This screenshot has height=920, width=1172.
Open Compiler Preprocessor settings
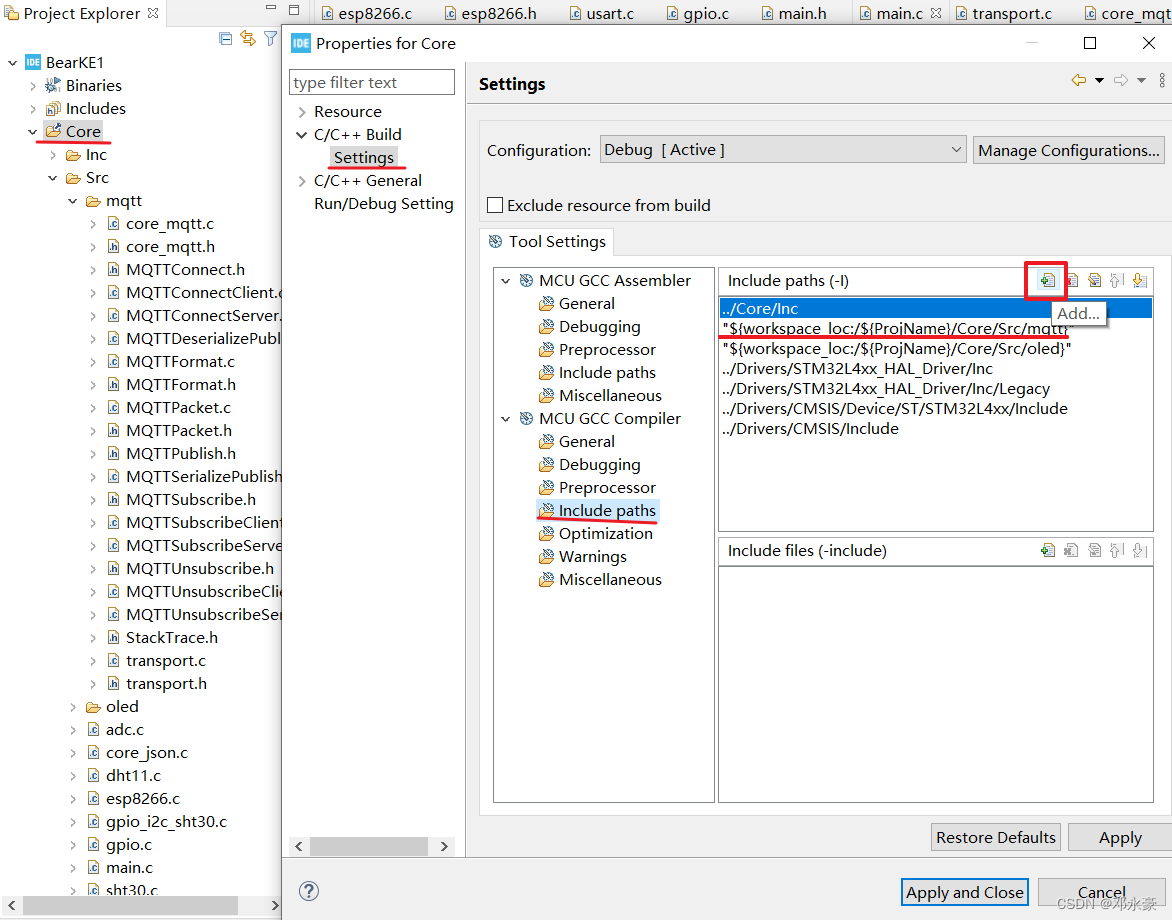607,487
